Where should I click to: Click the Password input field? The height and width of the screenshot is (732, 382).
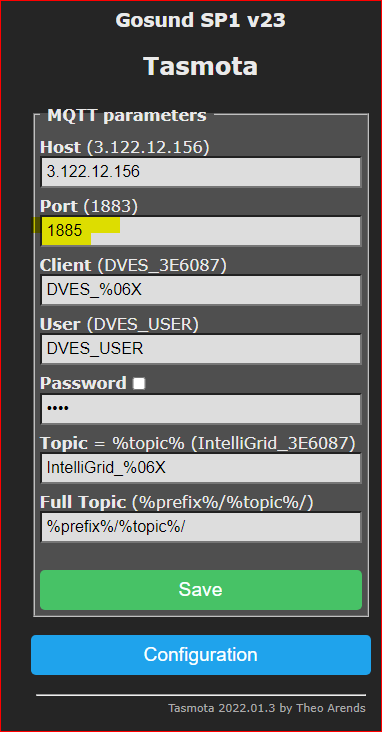pyautogui.click(x=201, y=408)
